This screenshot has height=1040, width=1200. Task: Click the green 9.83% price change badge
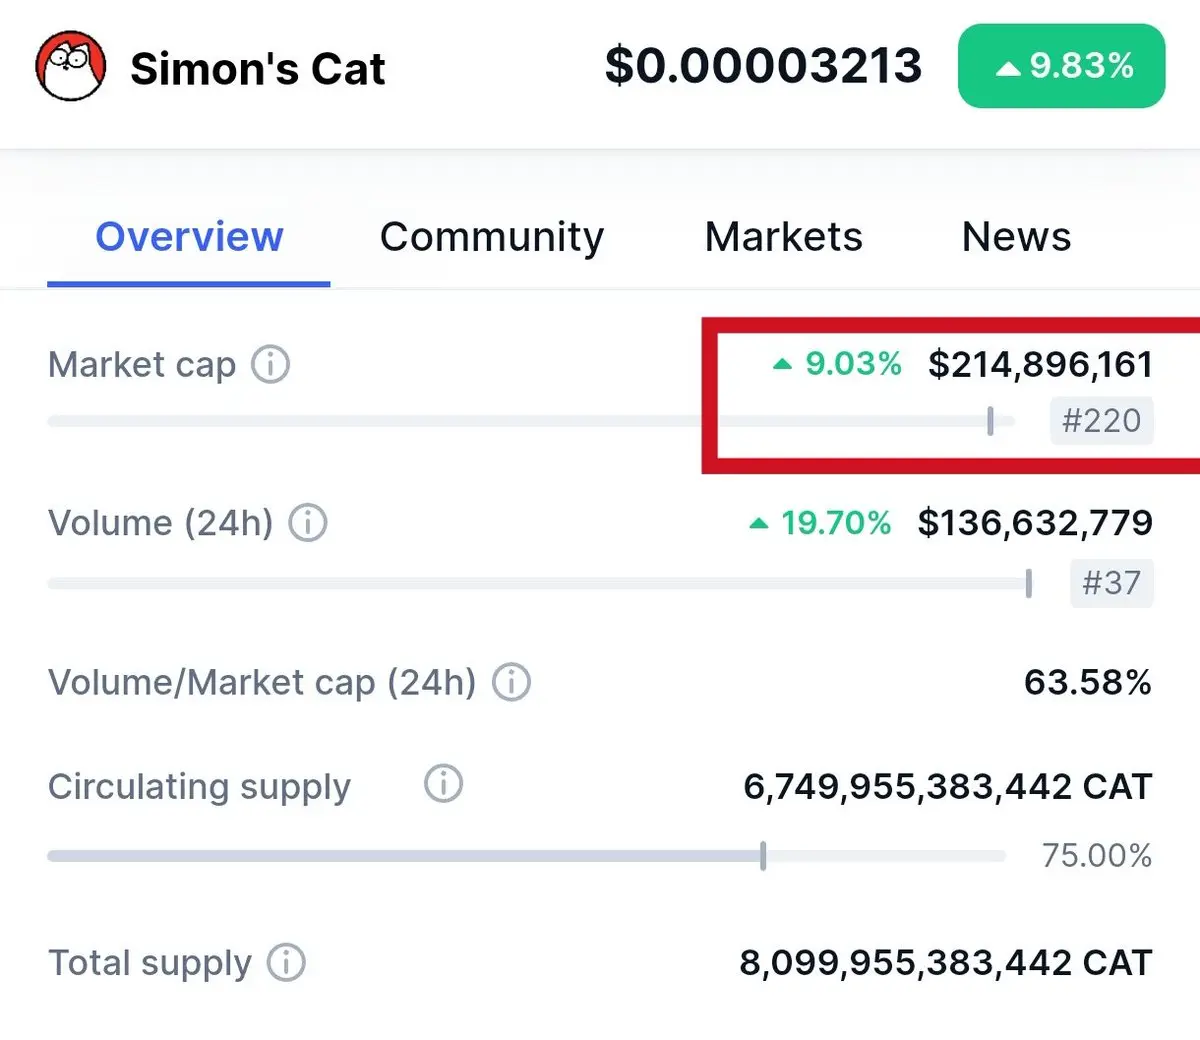tap(1061, 66)
